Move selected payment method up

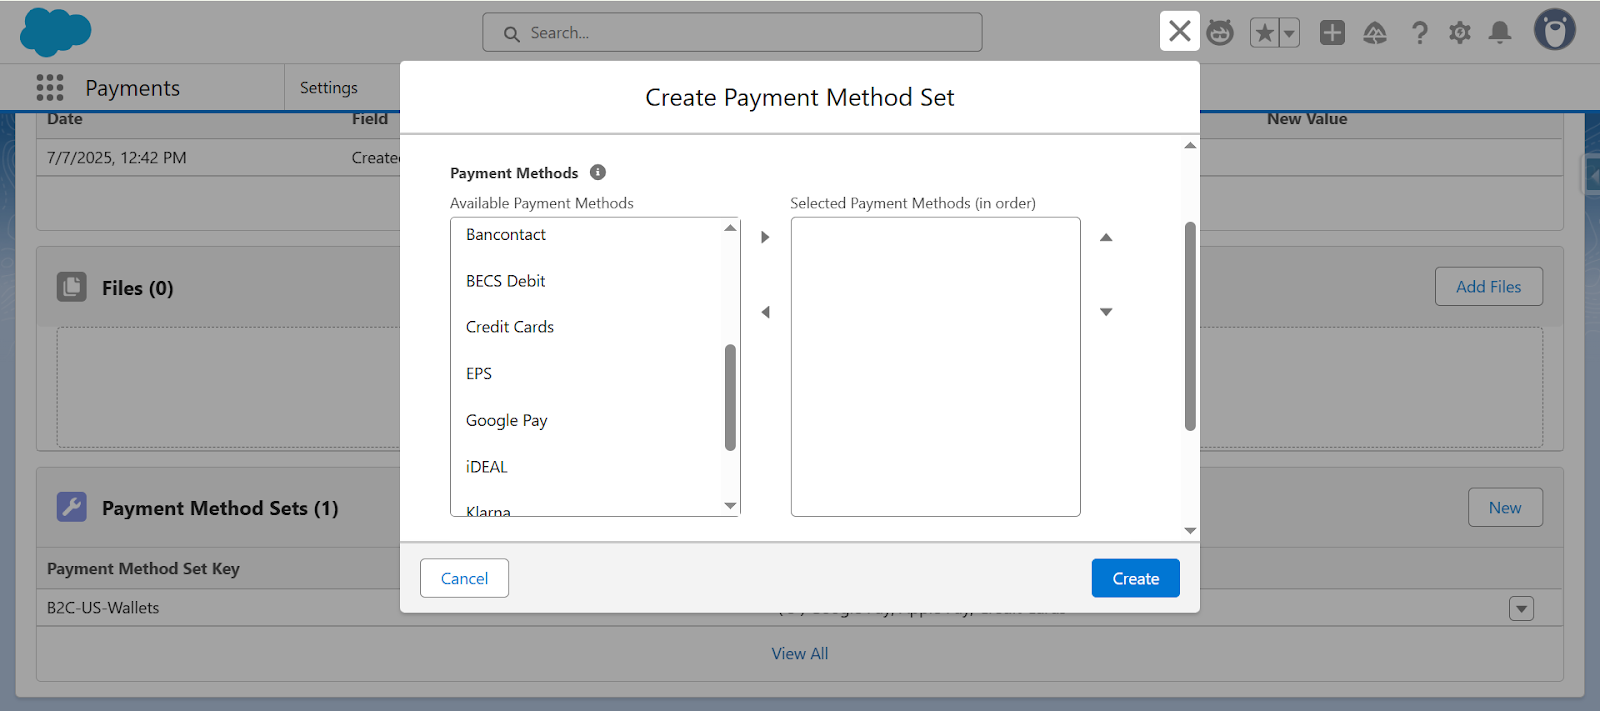pos(1106,237)
